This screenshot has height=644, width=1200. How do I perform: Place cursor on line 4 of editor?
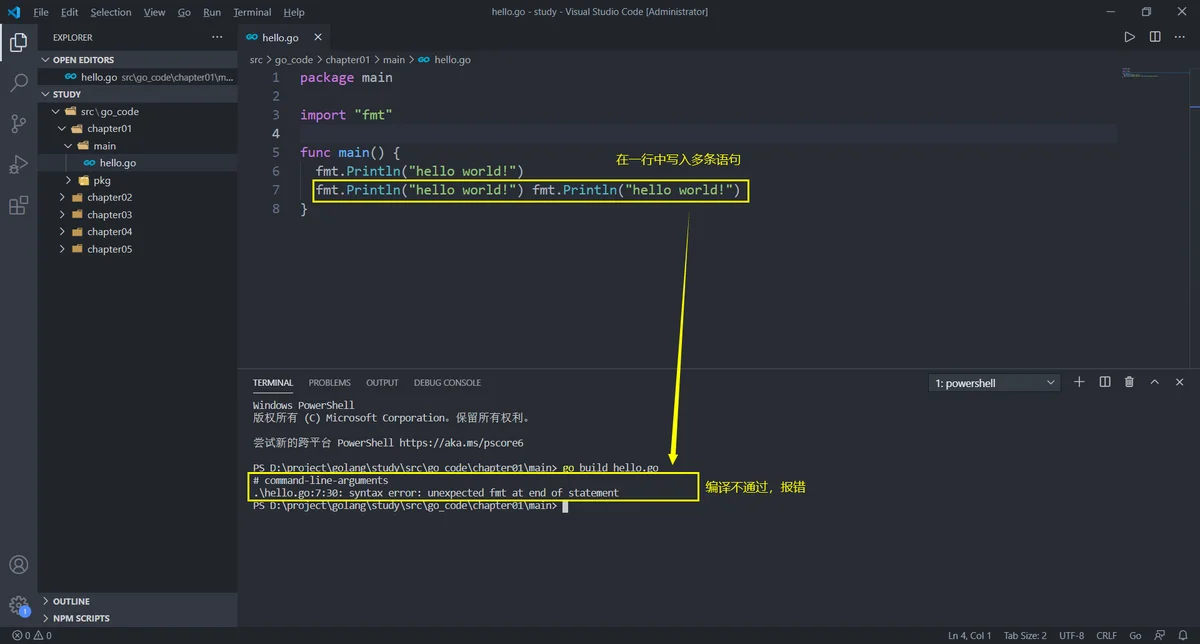point(708,134)
